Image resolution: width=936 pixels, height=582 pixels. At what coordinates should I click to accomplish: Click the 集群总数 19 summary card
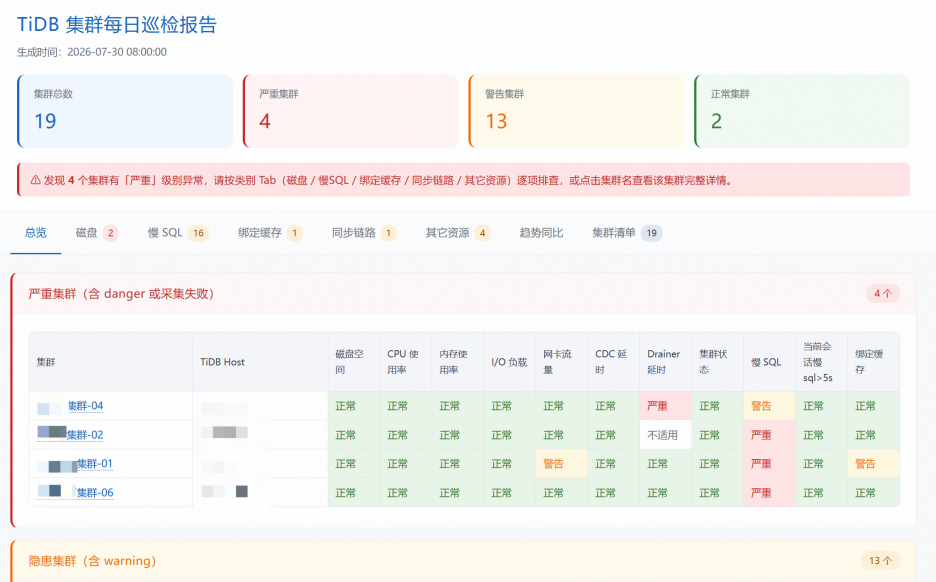[x=125, y=111]
